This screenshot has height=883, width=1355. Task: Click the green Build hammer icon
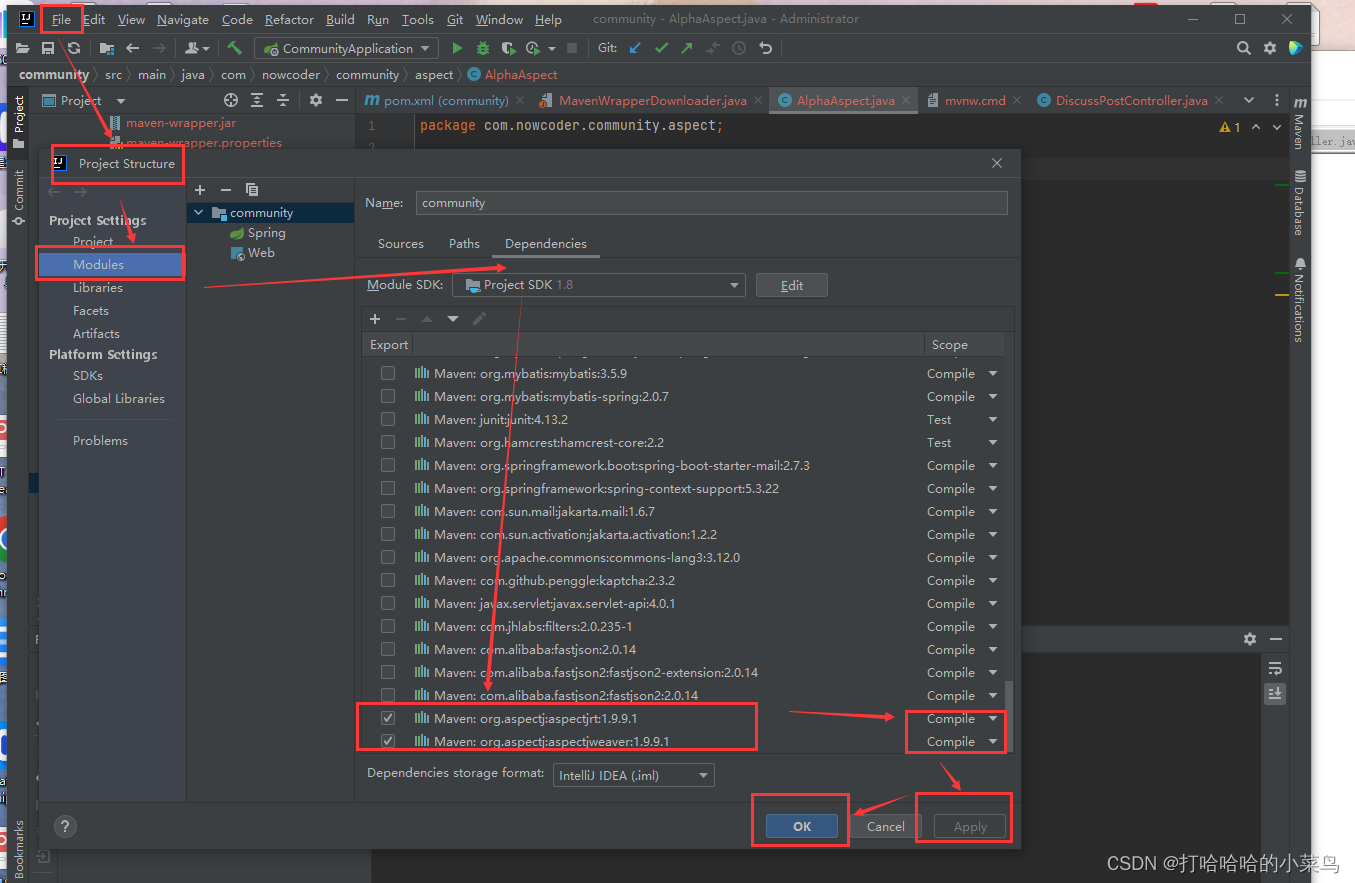234,48
